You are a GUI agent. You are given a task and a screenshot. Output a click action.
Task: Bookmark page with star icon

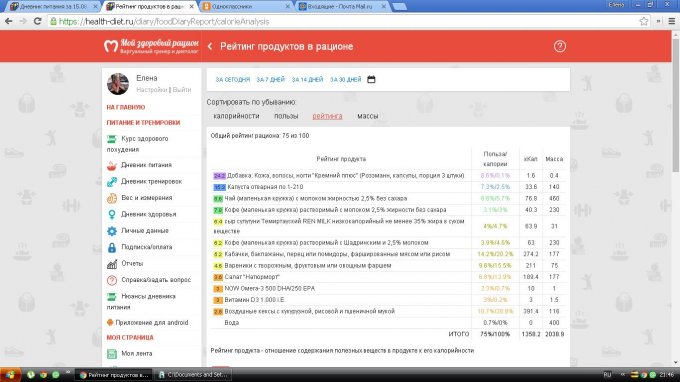point(644,21)
